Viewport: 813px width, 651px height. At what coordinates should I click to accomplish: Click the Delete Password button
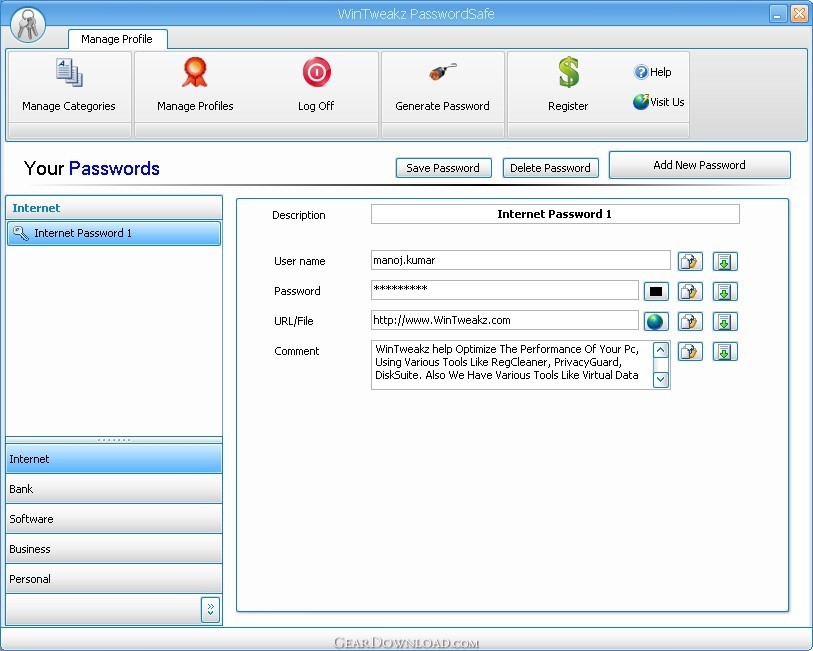pos(550,168)
